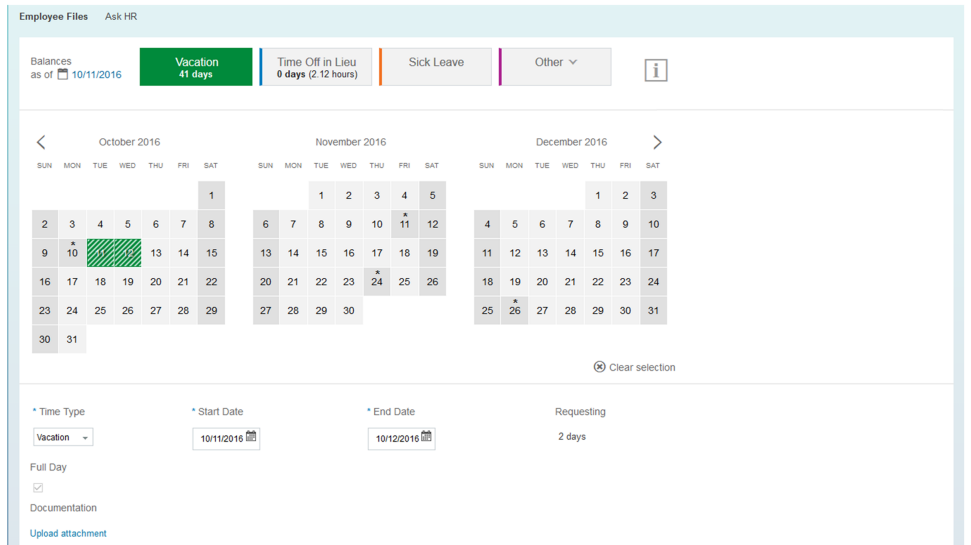
Task: Click the October 2016 month title
Action: click(129, 142)
